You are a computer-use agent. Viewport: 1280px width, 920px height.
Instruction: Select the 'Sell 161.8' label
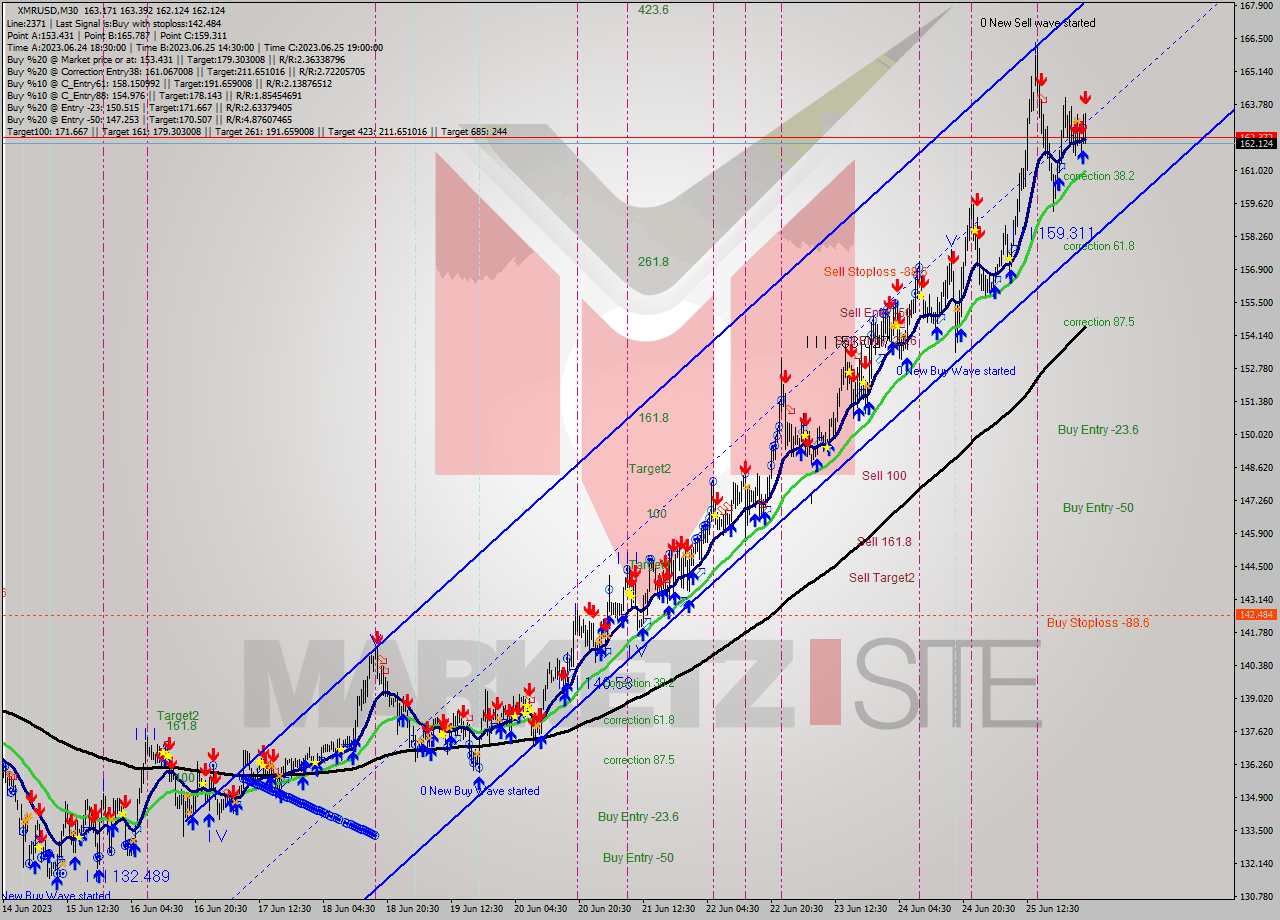tap(884, 541)
